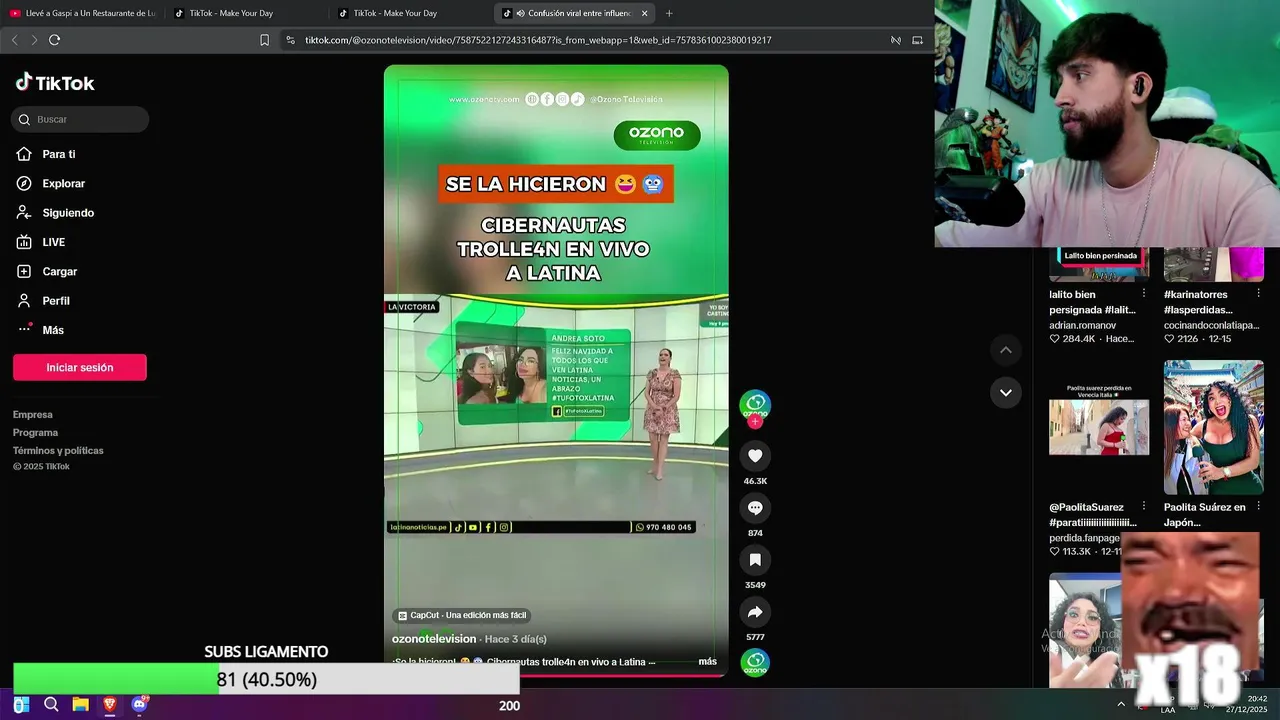Switch to the YouTube Llevé a Gaspi tab
Screen dimensions: 1280x720
82,13
